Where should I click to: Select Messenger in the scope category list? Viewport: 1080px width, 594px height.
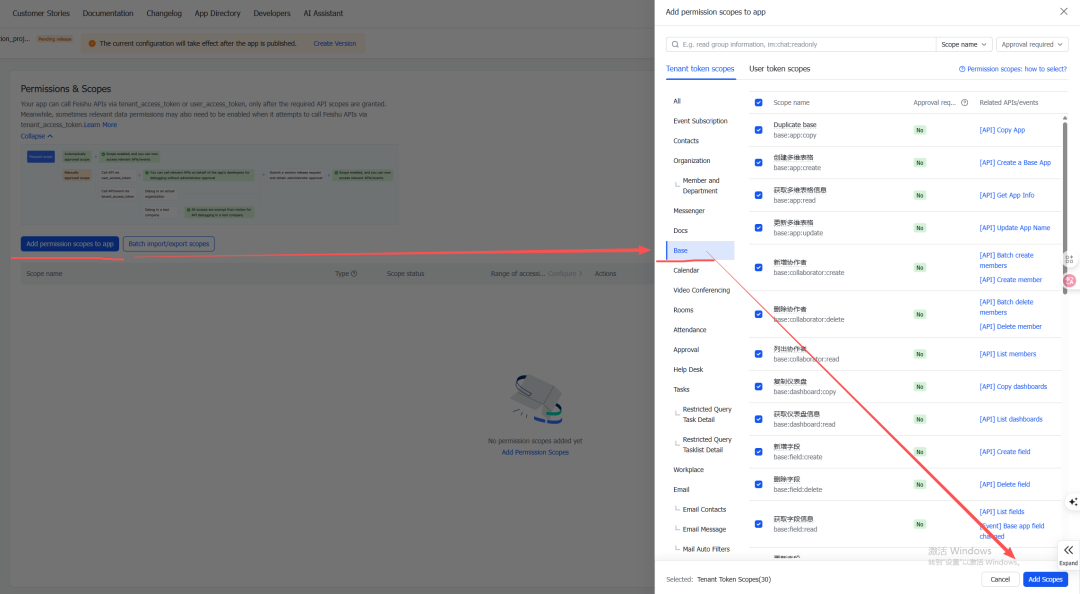pos(688,211)
